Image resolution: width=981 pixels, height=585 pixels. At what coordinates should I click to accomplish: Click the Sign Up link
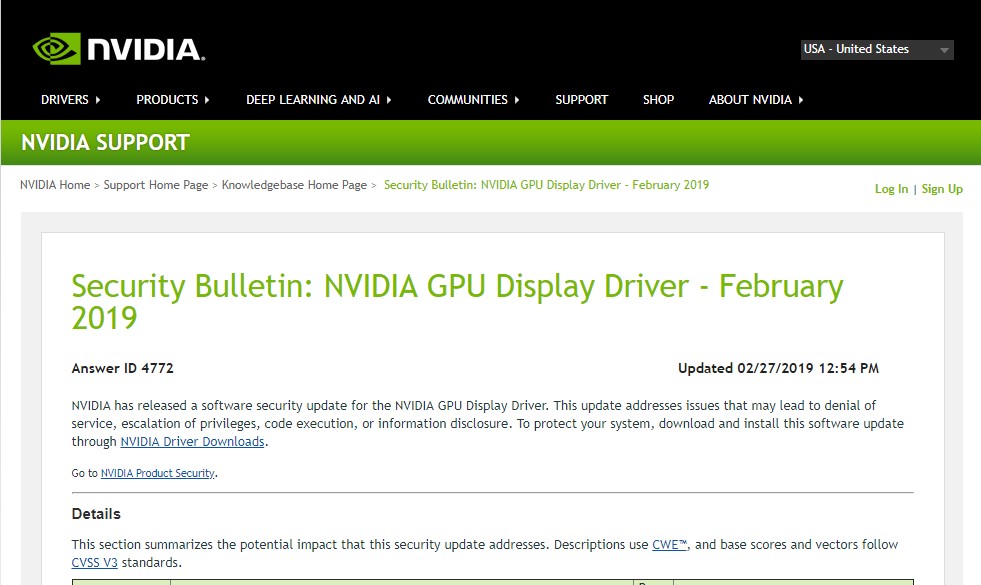click(942, 189)
